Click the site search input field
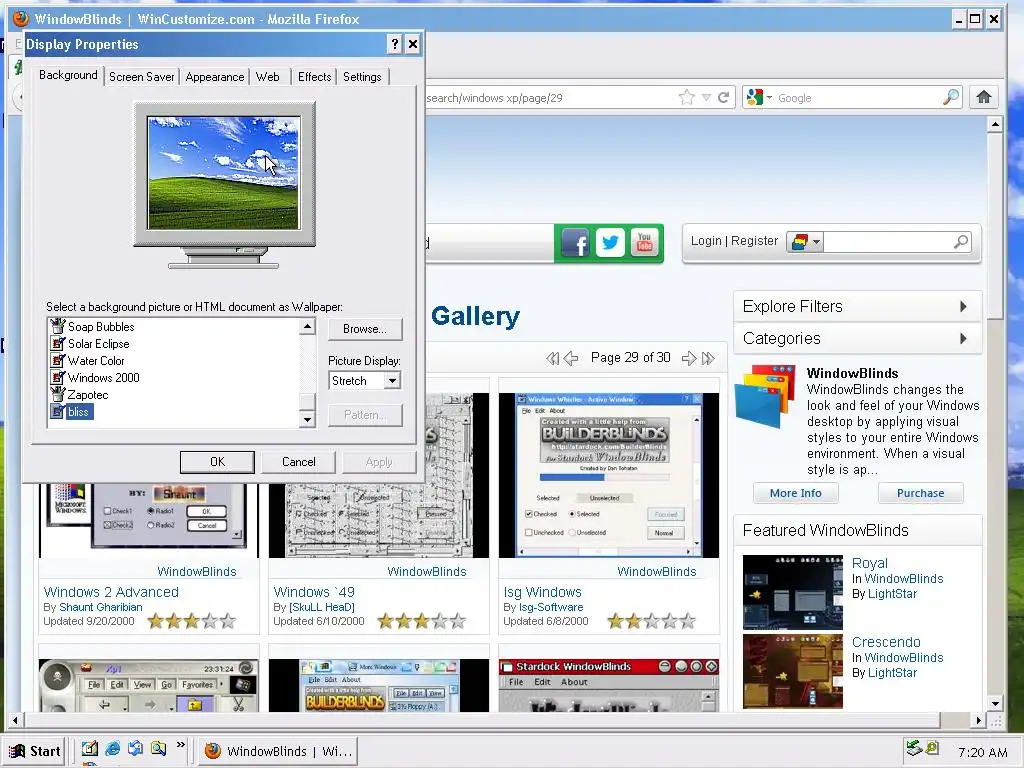Screen dimensions: 1024x768 click(x=888, y=242)
